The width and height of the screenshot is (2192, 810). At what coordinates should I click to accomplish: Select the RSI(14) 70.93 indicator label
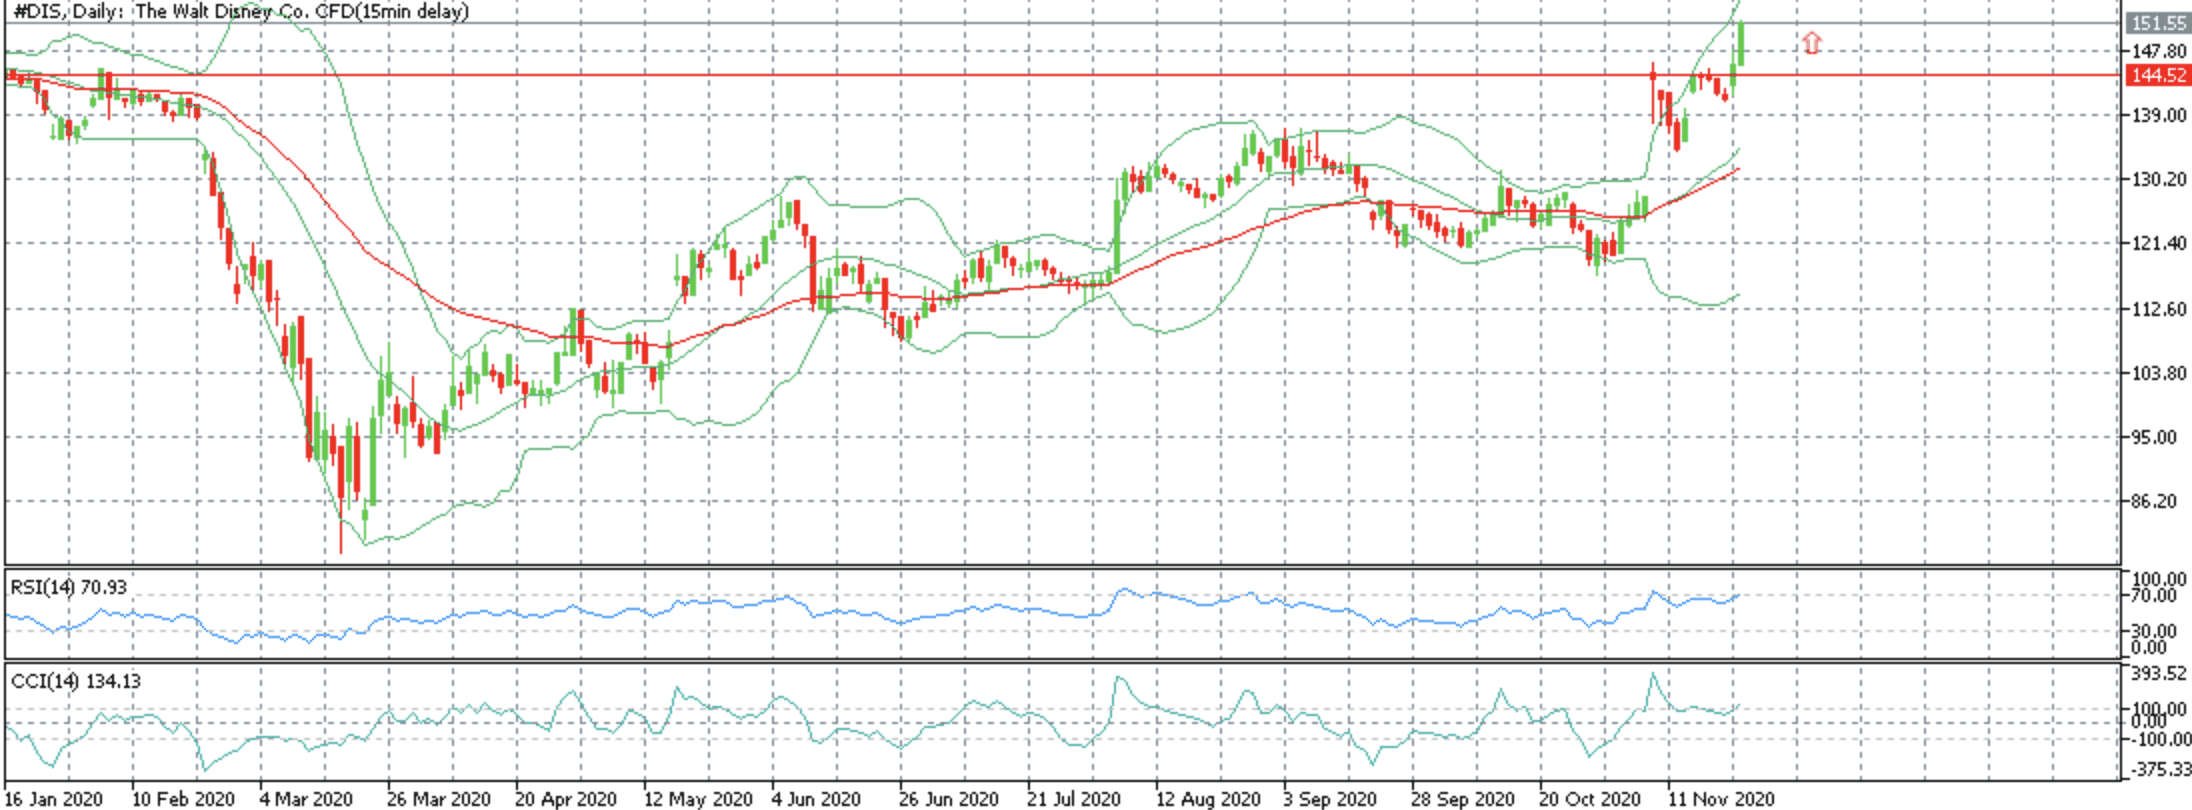(x=69, y=587)
